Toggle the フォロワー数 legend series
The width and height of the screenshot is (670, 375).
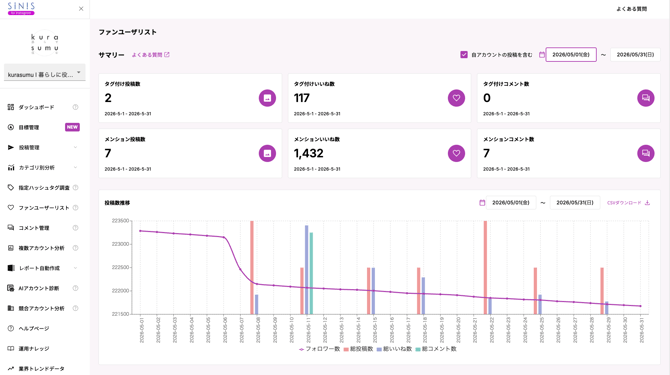tap(319, 349)
